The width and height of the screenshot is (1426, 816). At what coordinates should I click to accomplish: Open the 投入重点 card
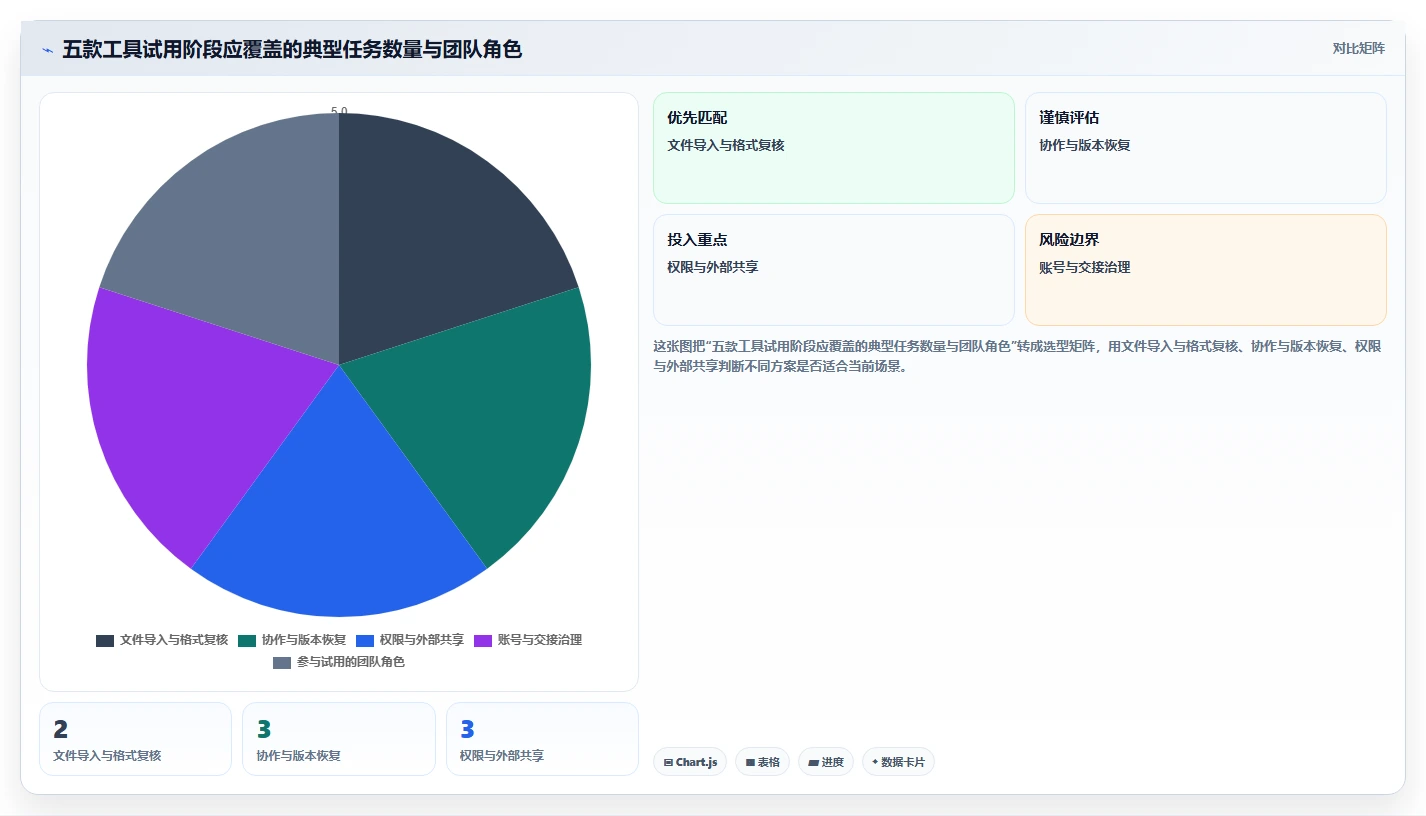834,270
